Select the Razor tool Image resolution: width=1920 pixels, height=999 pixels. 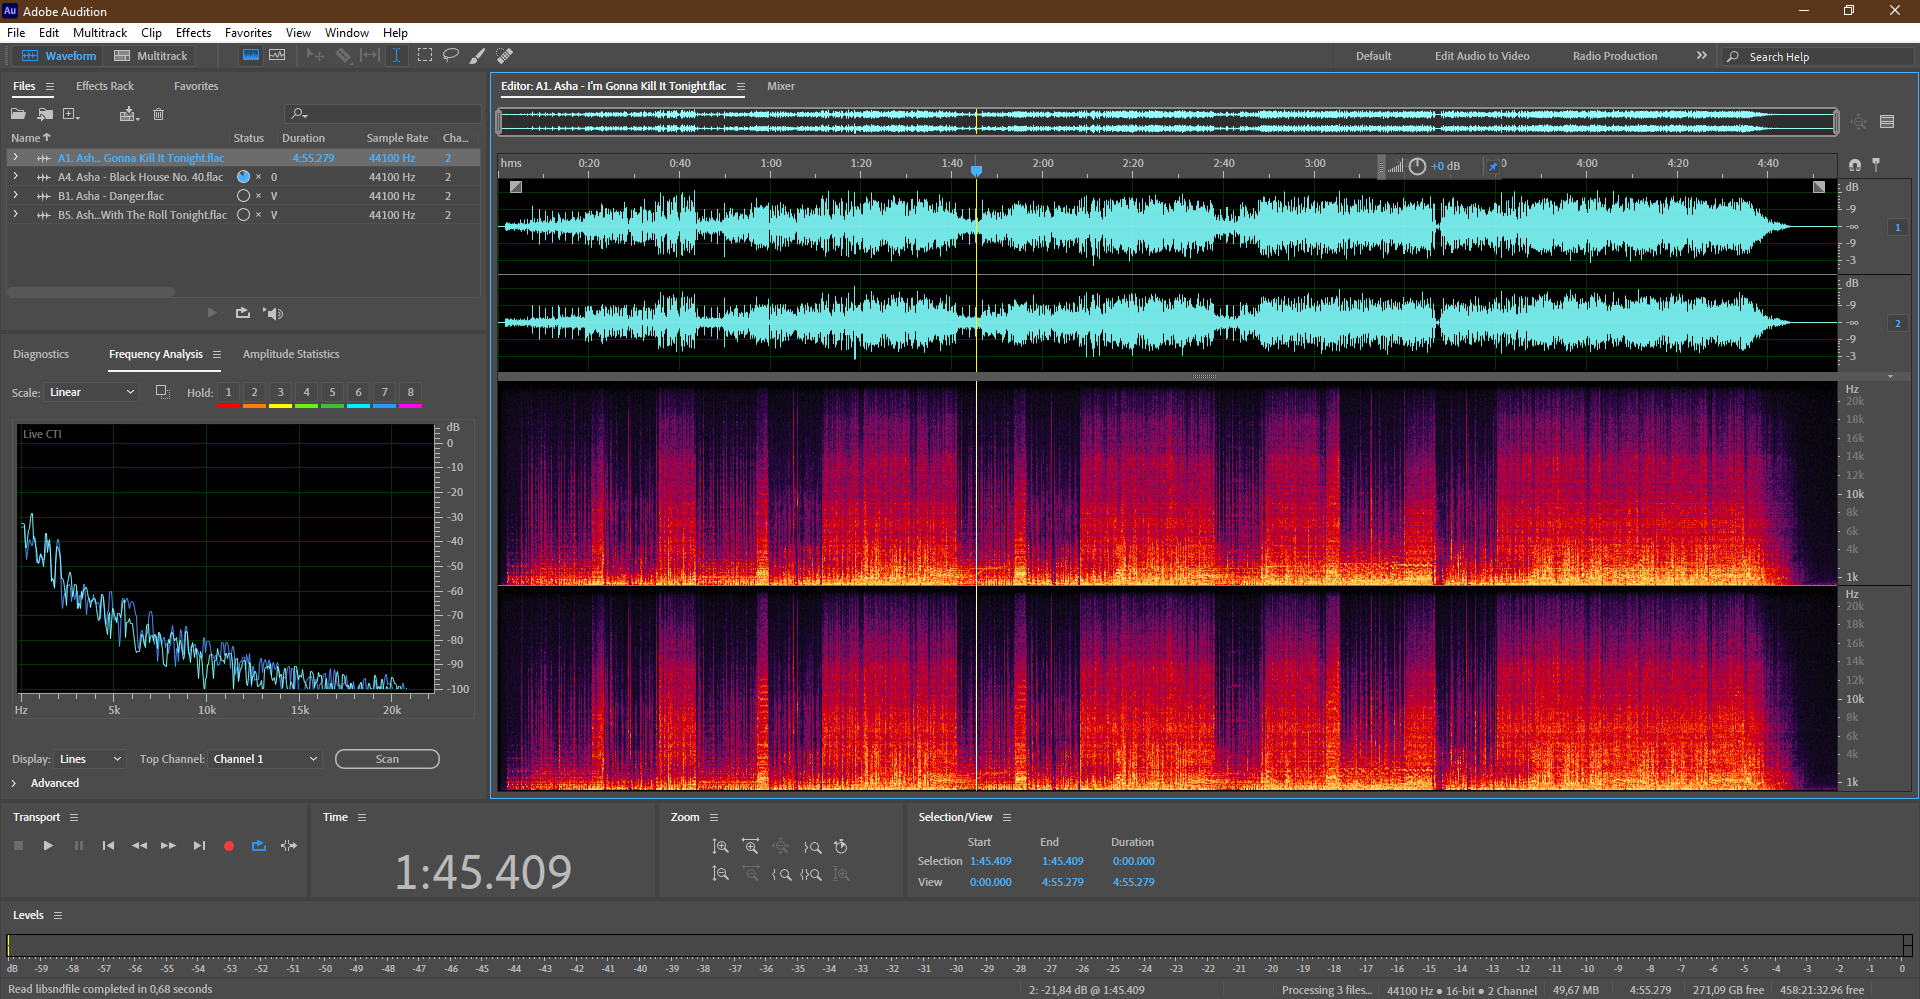tap(343, 55)
